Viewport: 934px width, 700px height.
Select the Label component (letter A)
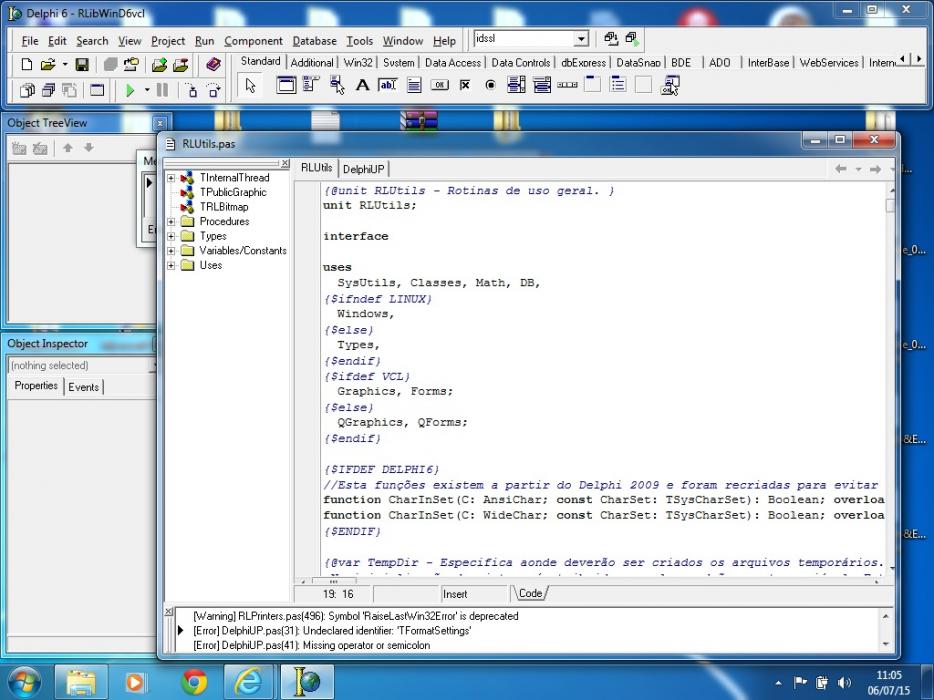tap(362, 85)
